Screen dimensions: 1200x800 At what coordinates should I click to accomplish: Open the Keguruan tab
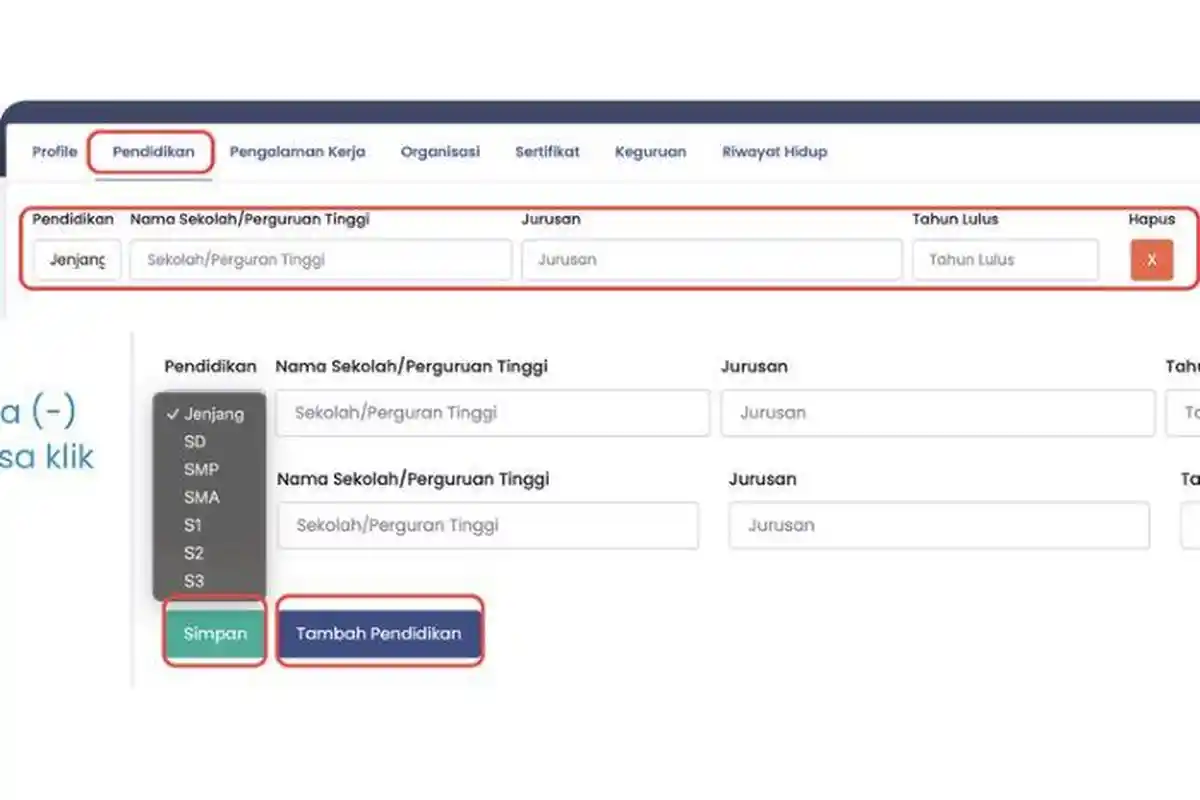(x=650, y=152)
